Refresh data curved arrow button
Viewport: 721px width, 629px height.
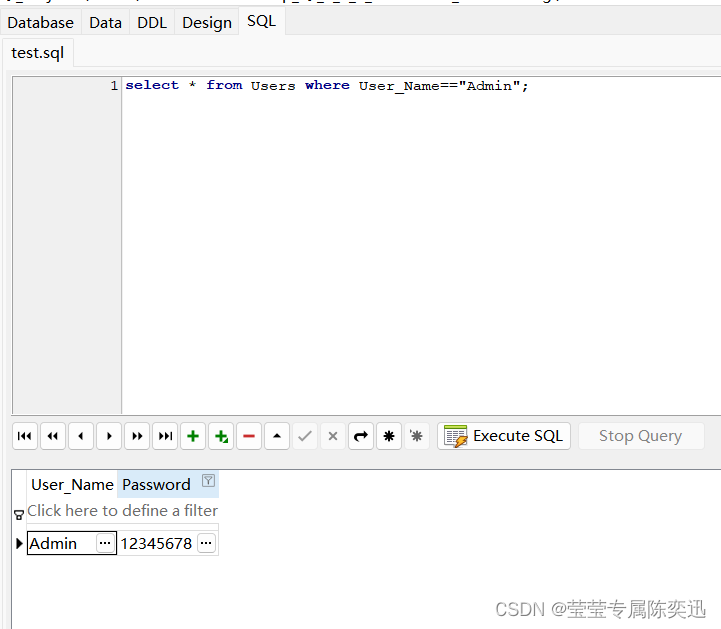361,436
